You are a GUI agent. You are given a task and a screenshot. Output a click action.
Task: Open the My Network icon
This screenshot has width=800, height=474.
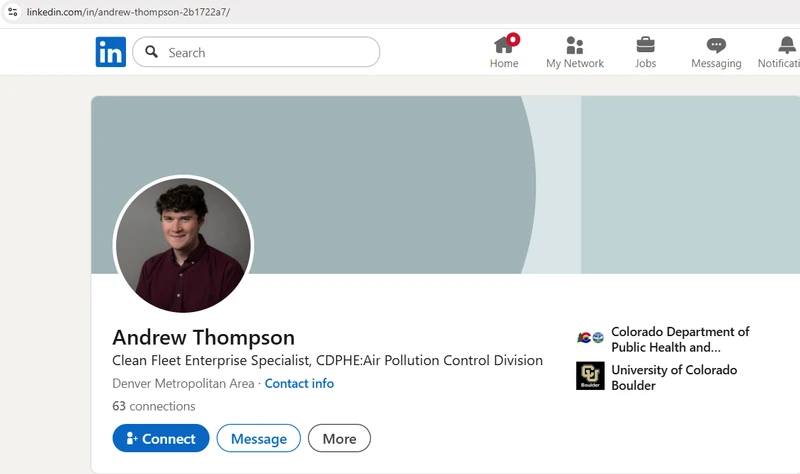[575, 45]
